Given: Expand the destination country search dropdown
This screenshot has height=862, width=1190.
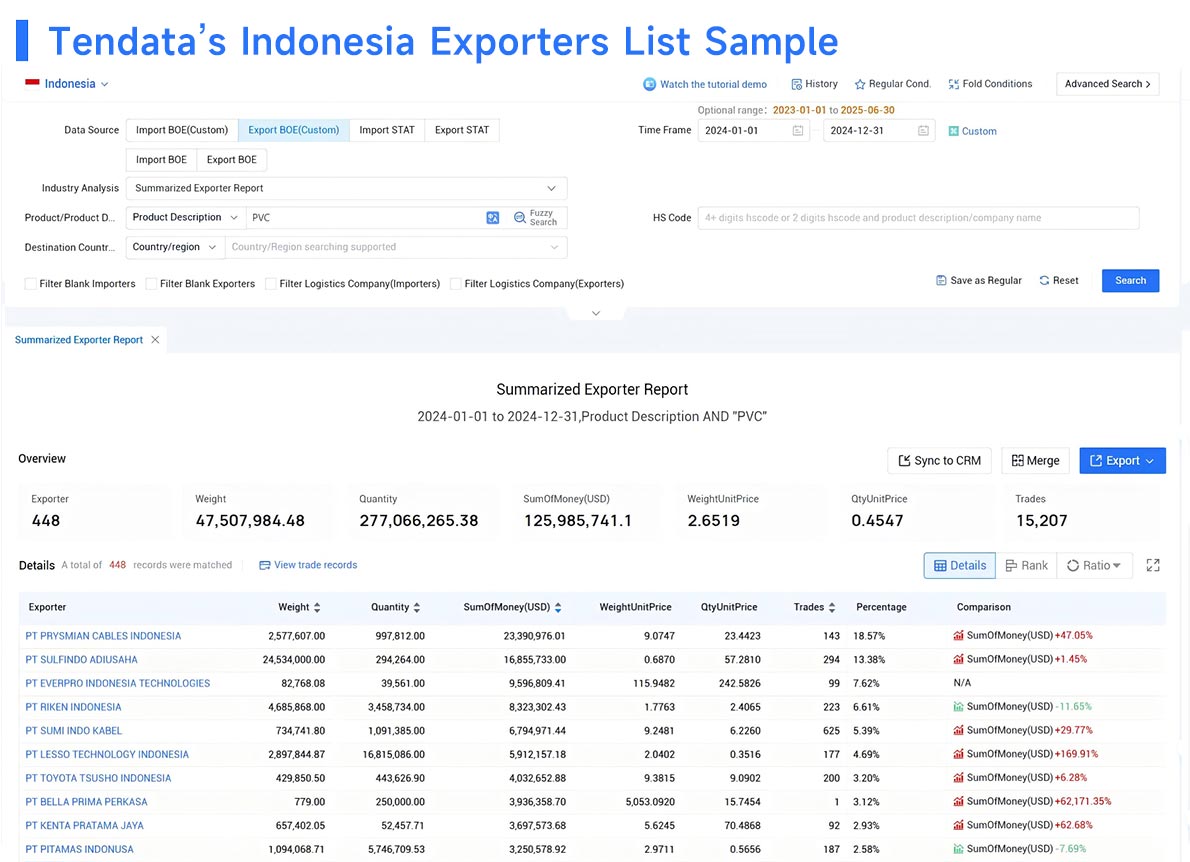Looking at the screenshot, I should coord(555,247).
